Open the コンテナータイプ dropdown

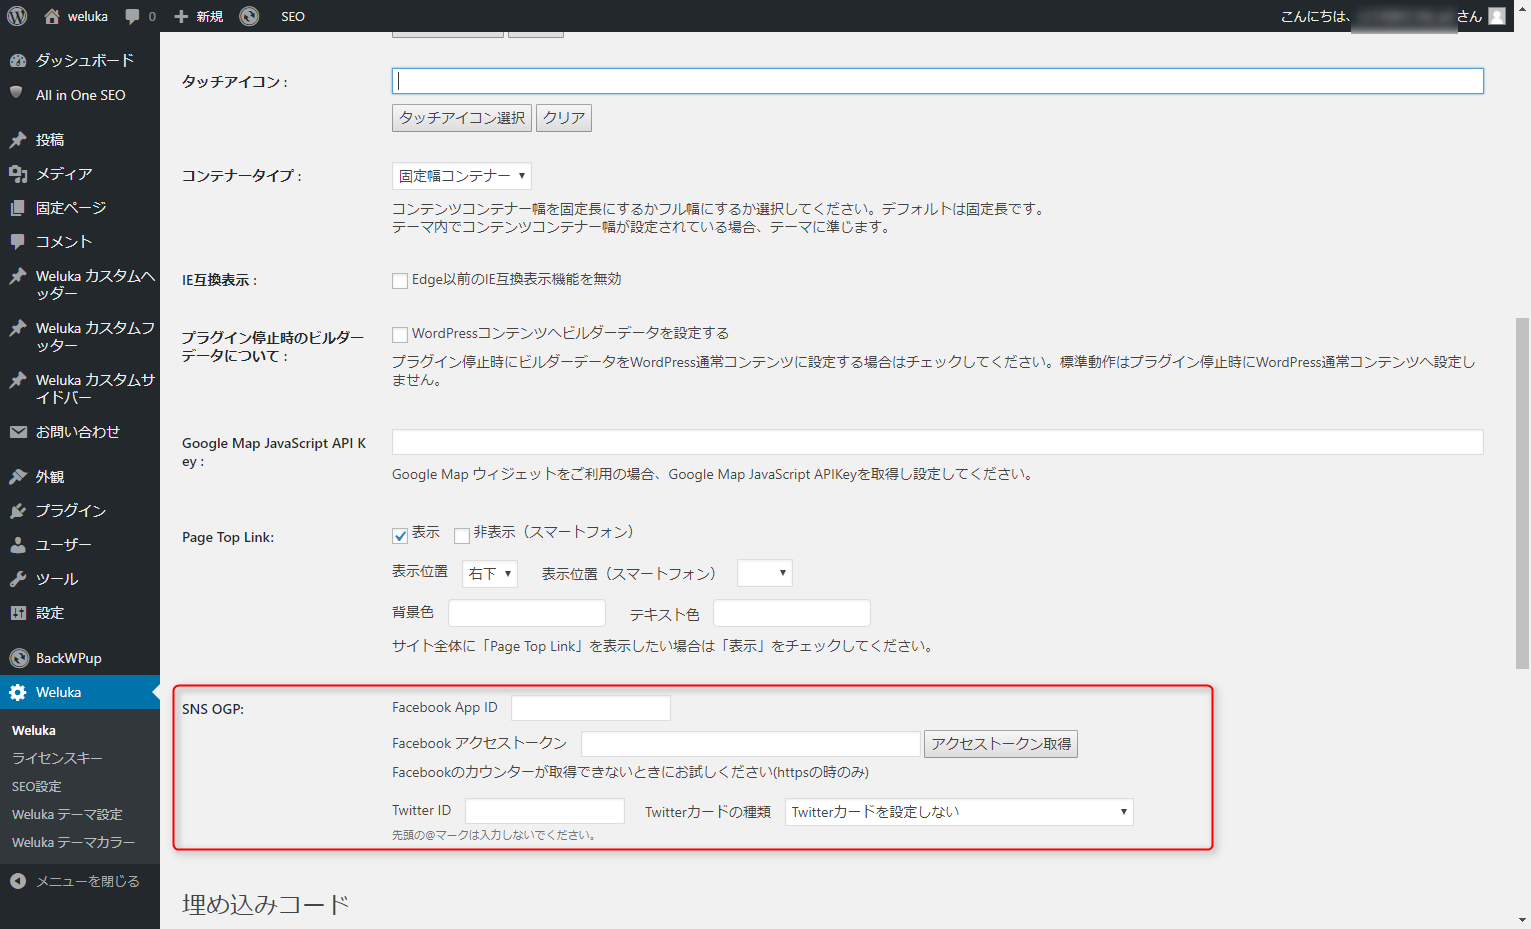coord(461,176)
